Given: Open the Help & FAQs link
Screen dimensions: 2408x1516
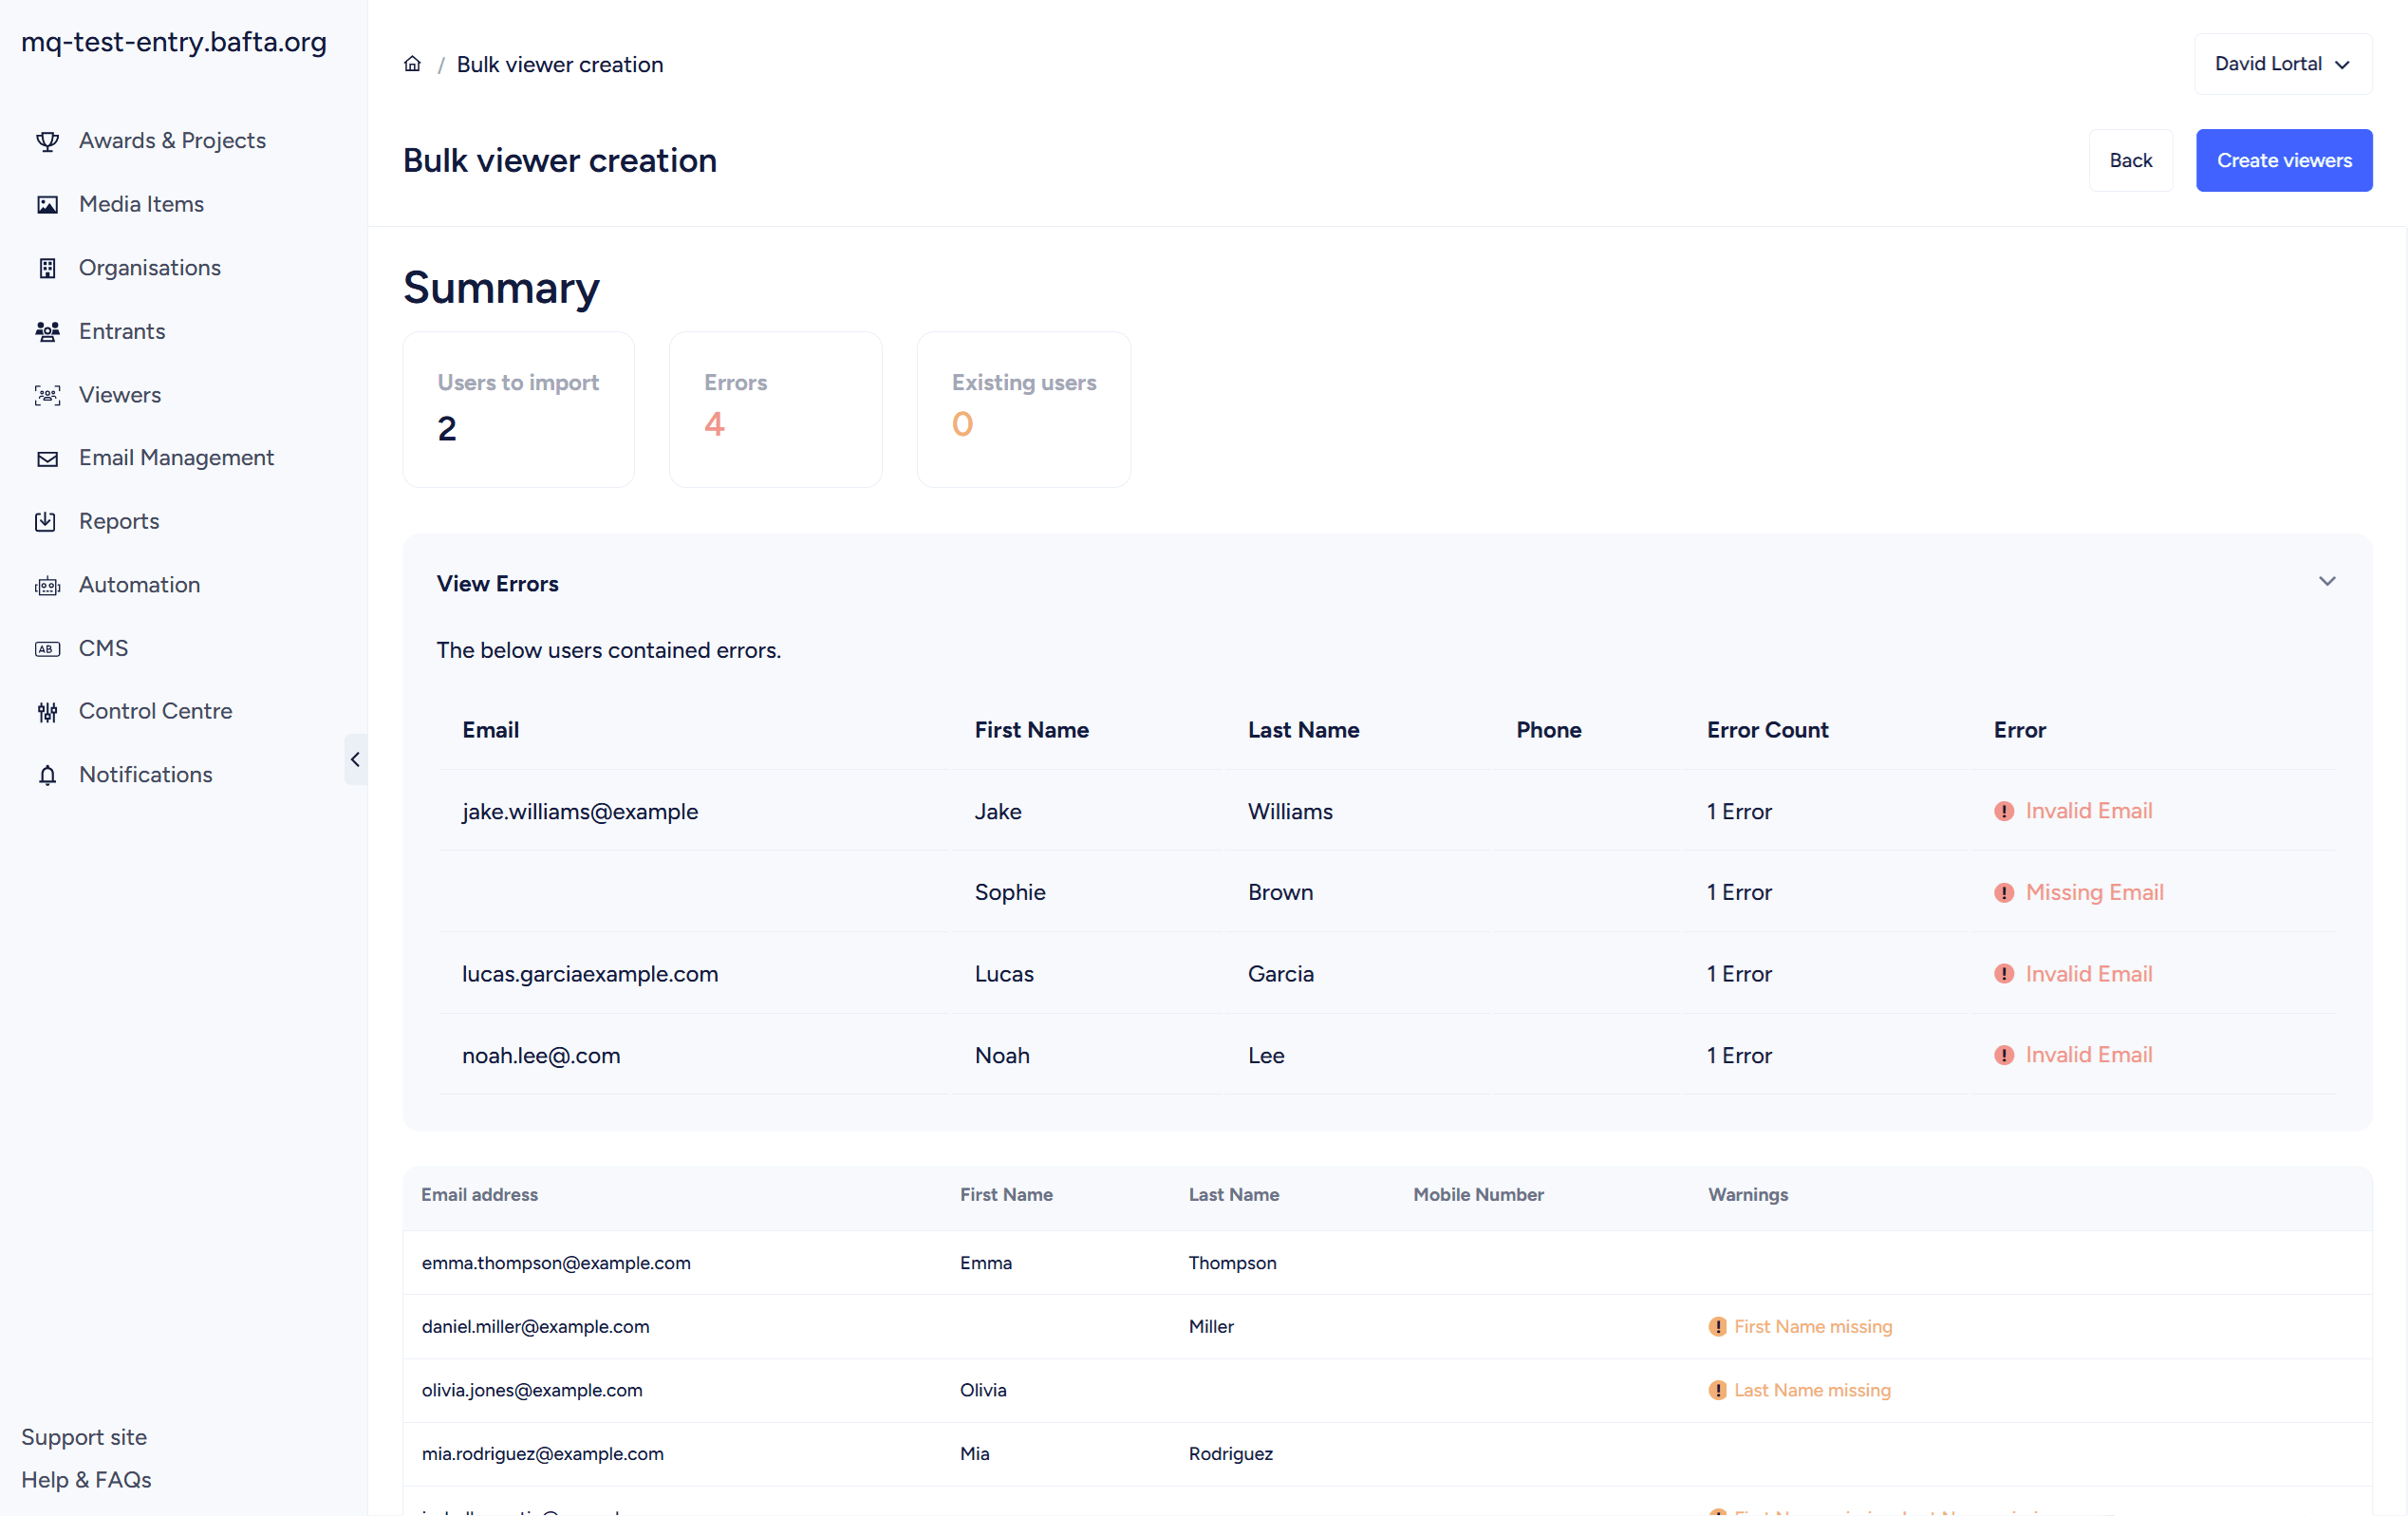Looking at the screenshot, I should point(86,1480).
